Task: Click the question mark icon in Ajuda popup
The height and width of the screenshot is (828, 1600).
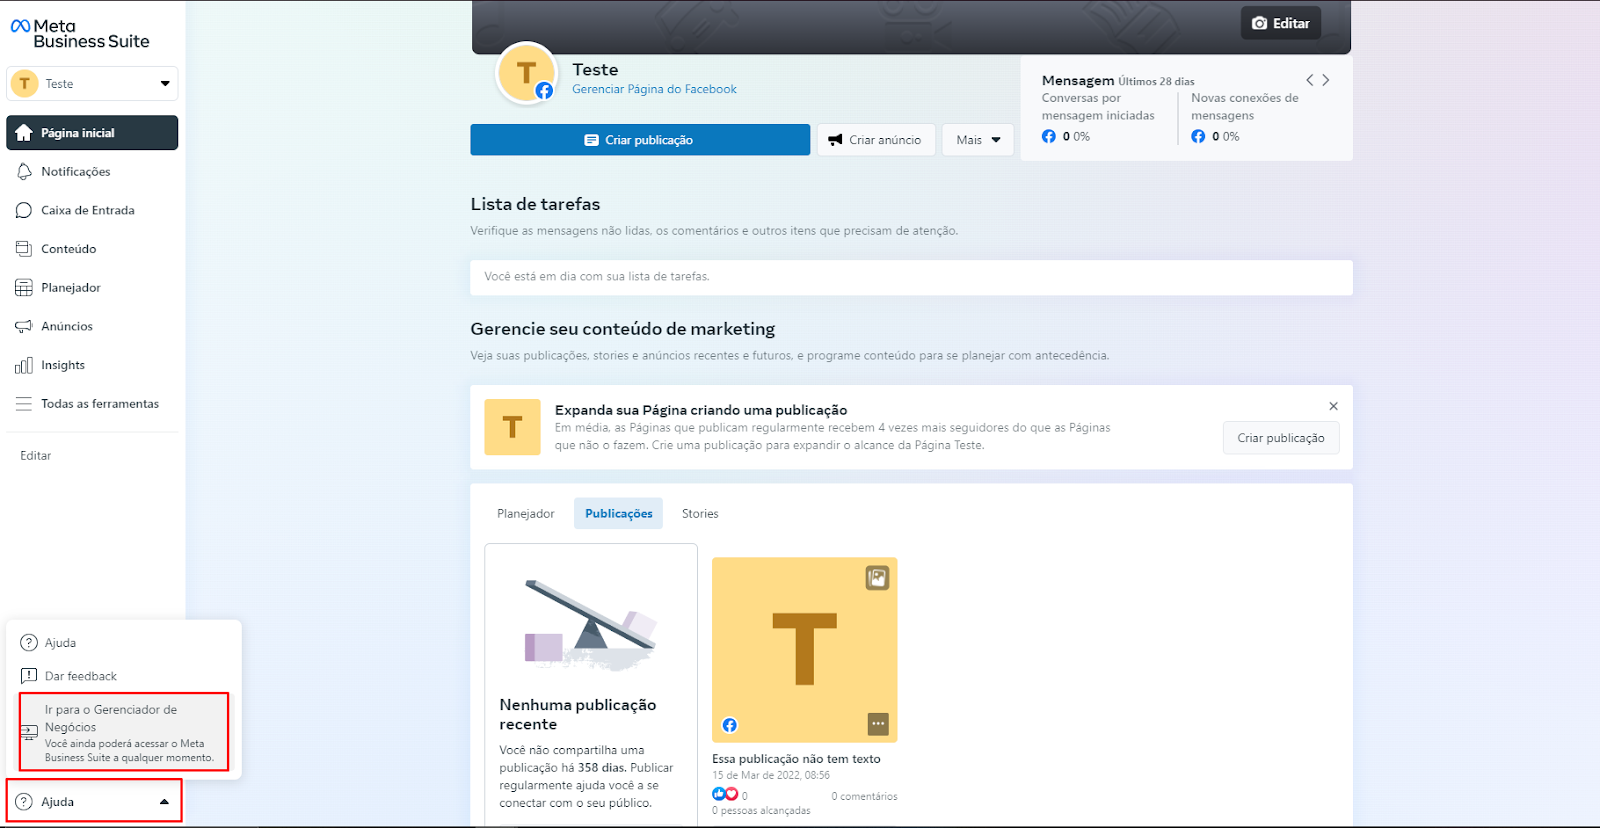Action: coord(29,643)
